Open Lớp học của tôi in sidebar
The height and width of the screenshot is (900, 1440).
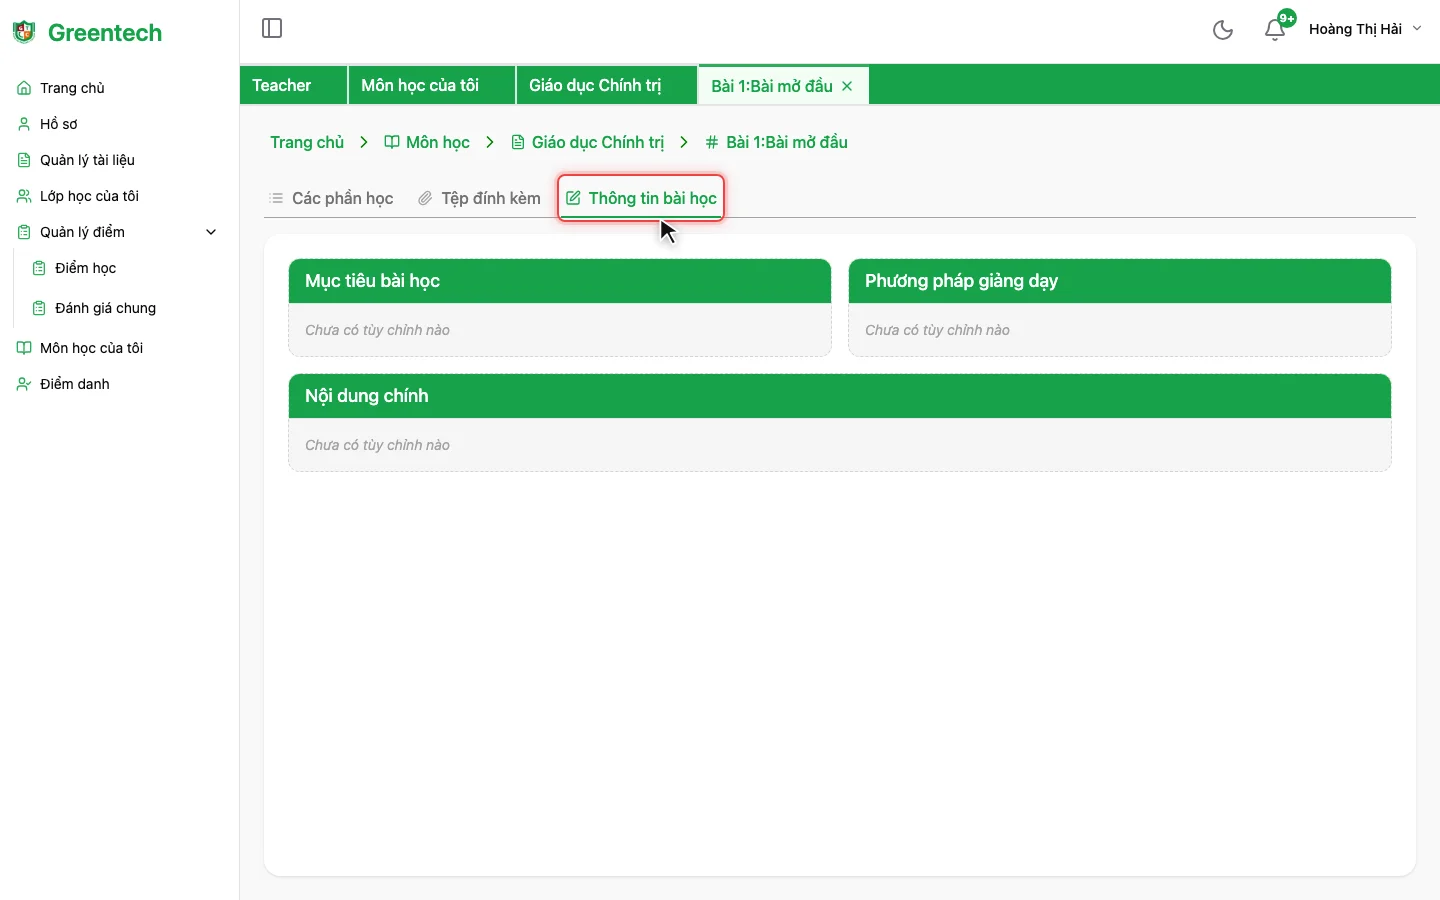[89, 196]
